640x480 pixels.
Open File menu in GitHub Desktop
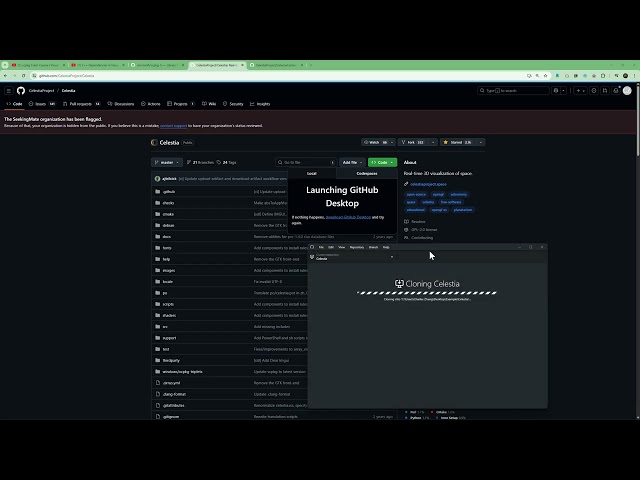(x=321, y=247)
